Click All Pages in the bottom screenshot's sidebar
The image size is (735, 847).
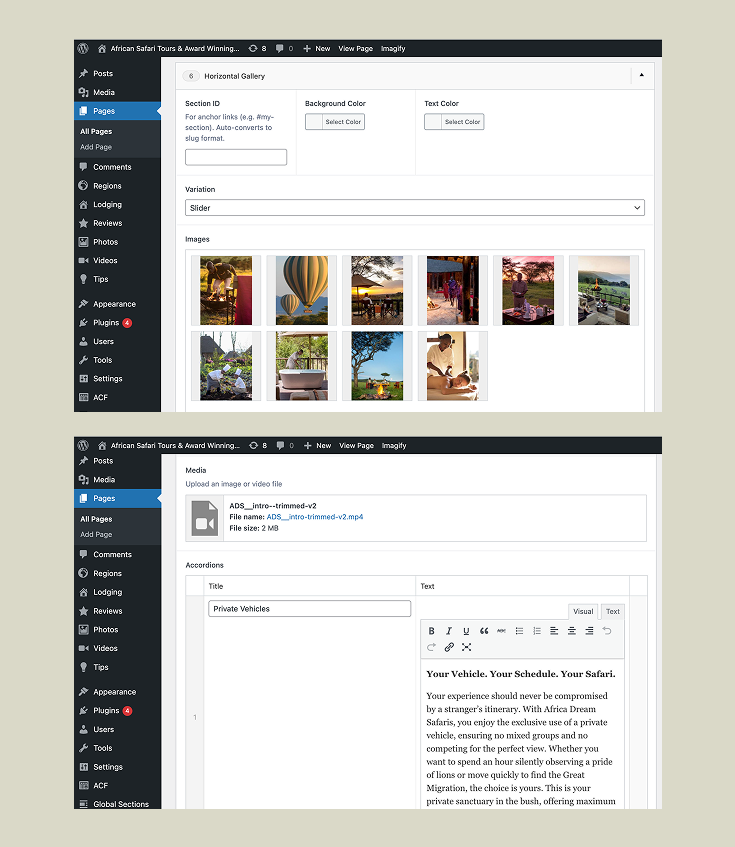pos(96,519)
